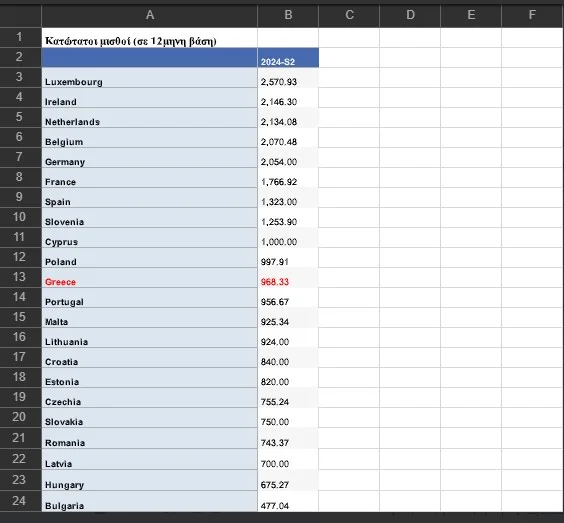
Task: Select column D header
Action: [410, 15]
